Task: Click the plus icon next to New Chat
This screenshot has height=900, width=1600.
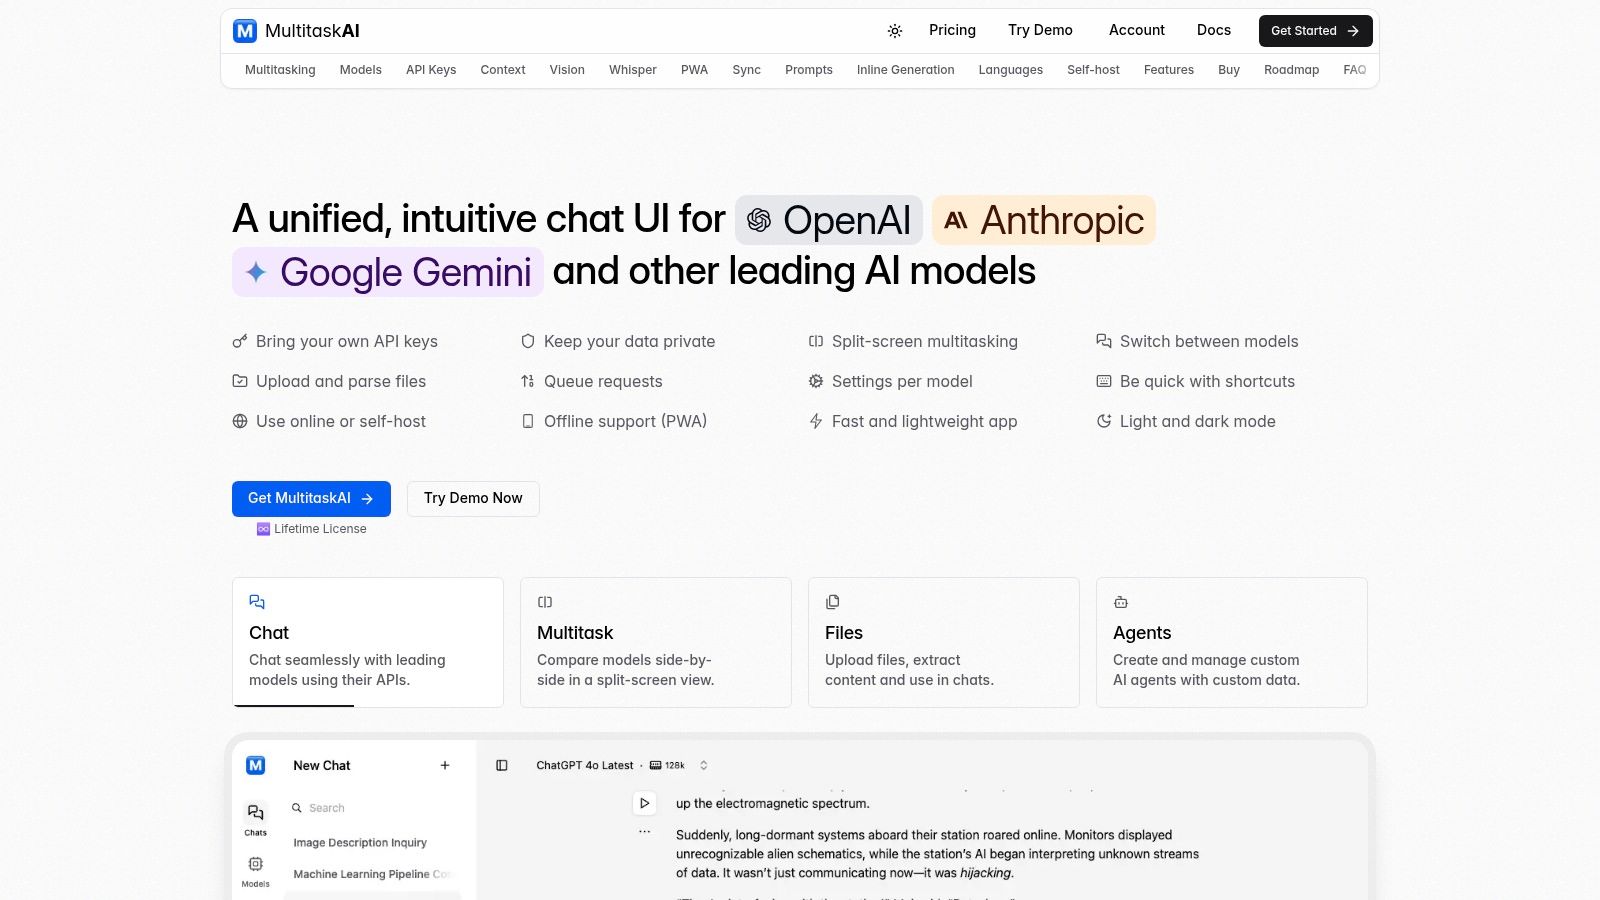Action: (445, 765)
